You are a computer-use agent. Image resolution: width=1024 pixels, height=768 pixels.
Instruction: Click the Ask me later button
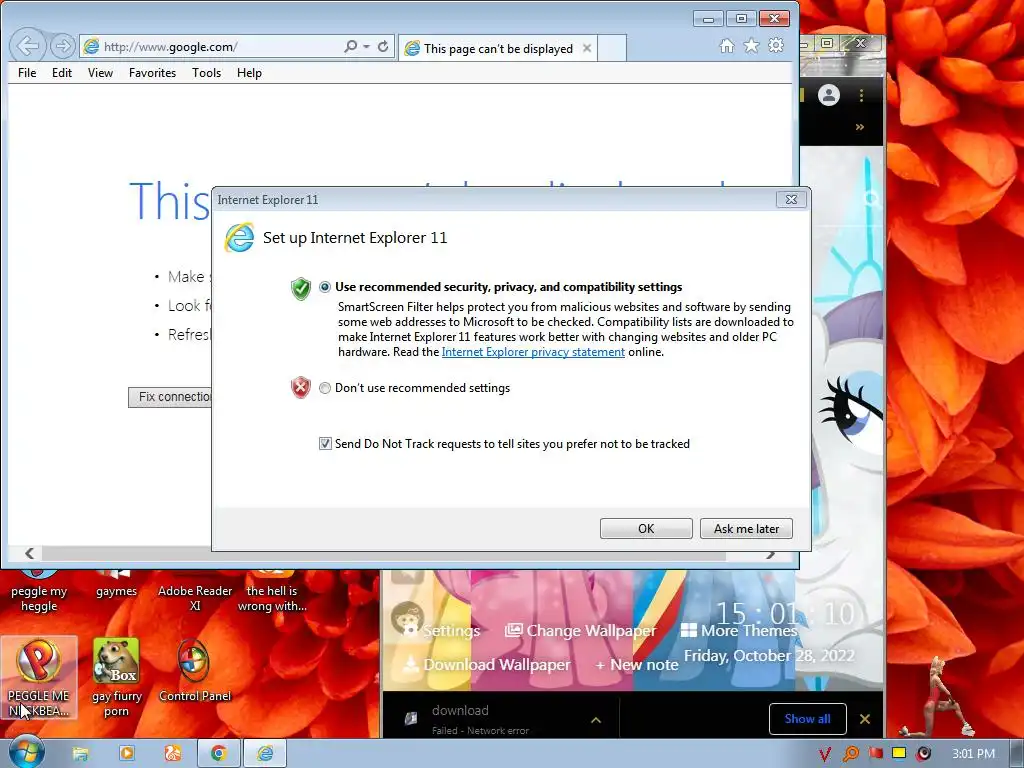tap(746, 528)
